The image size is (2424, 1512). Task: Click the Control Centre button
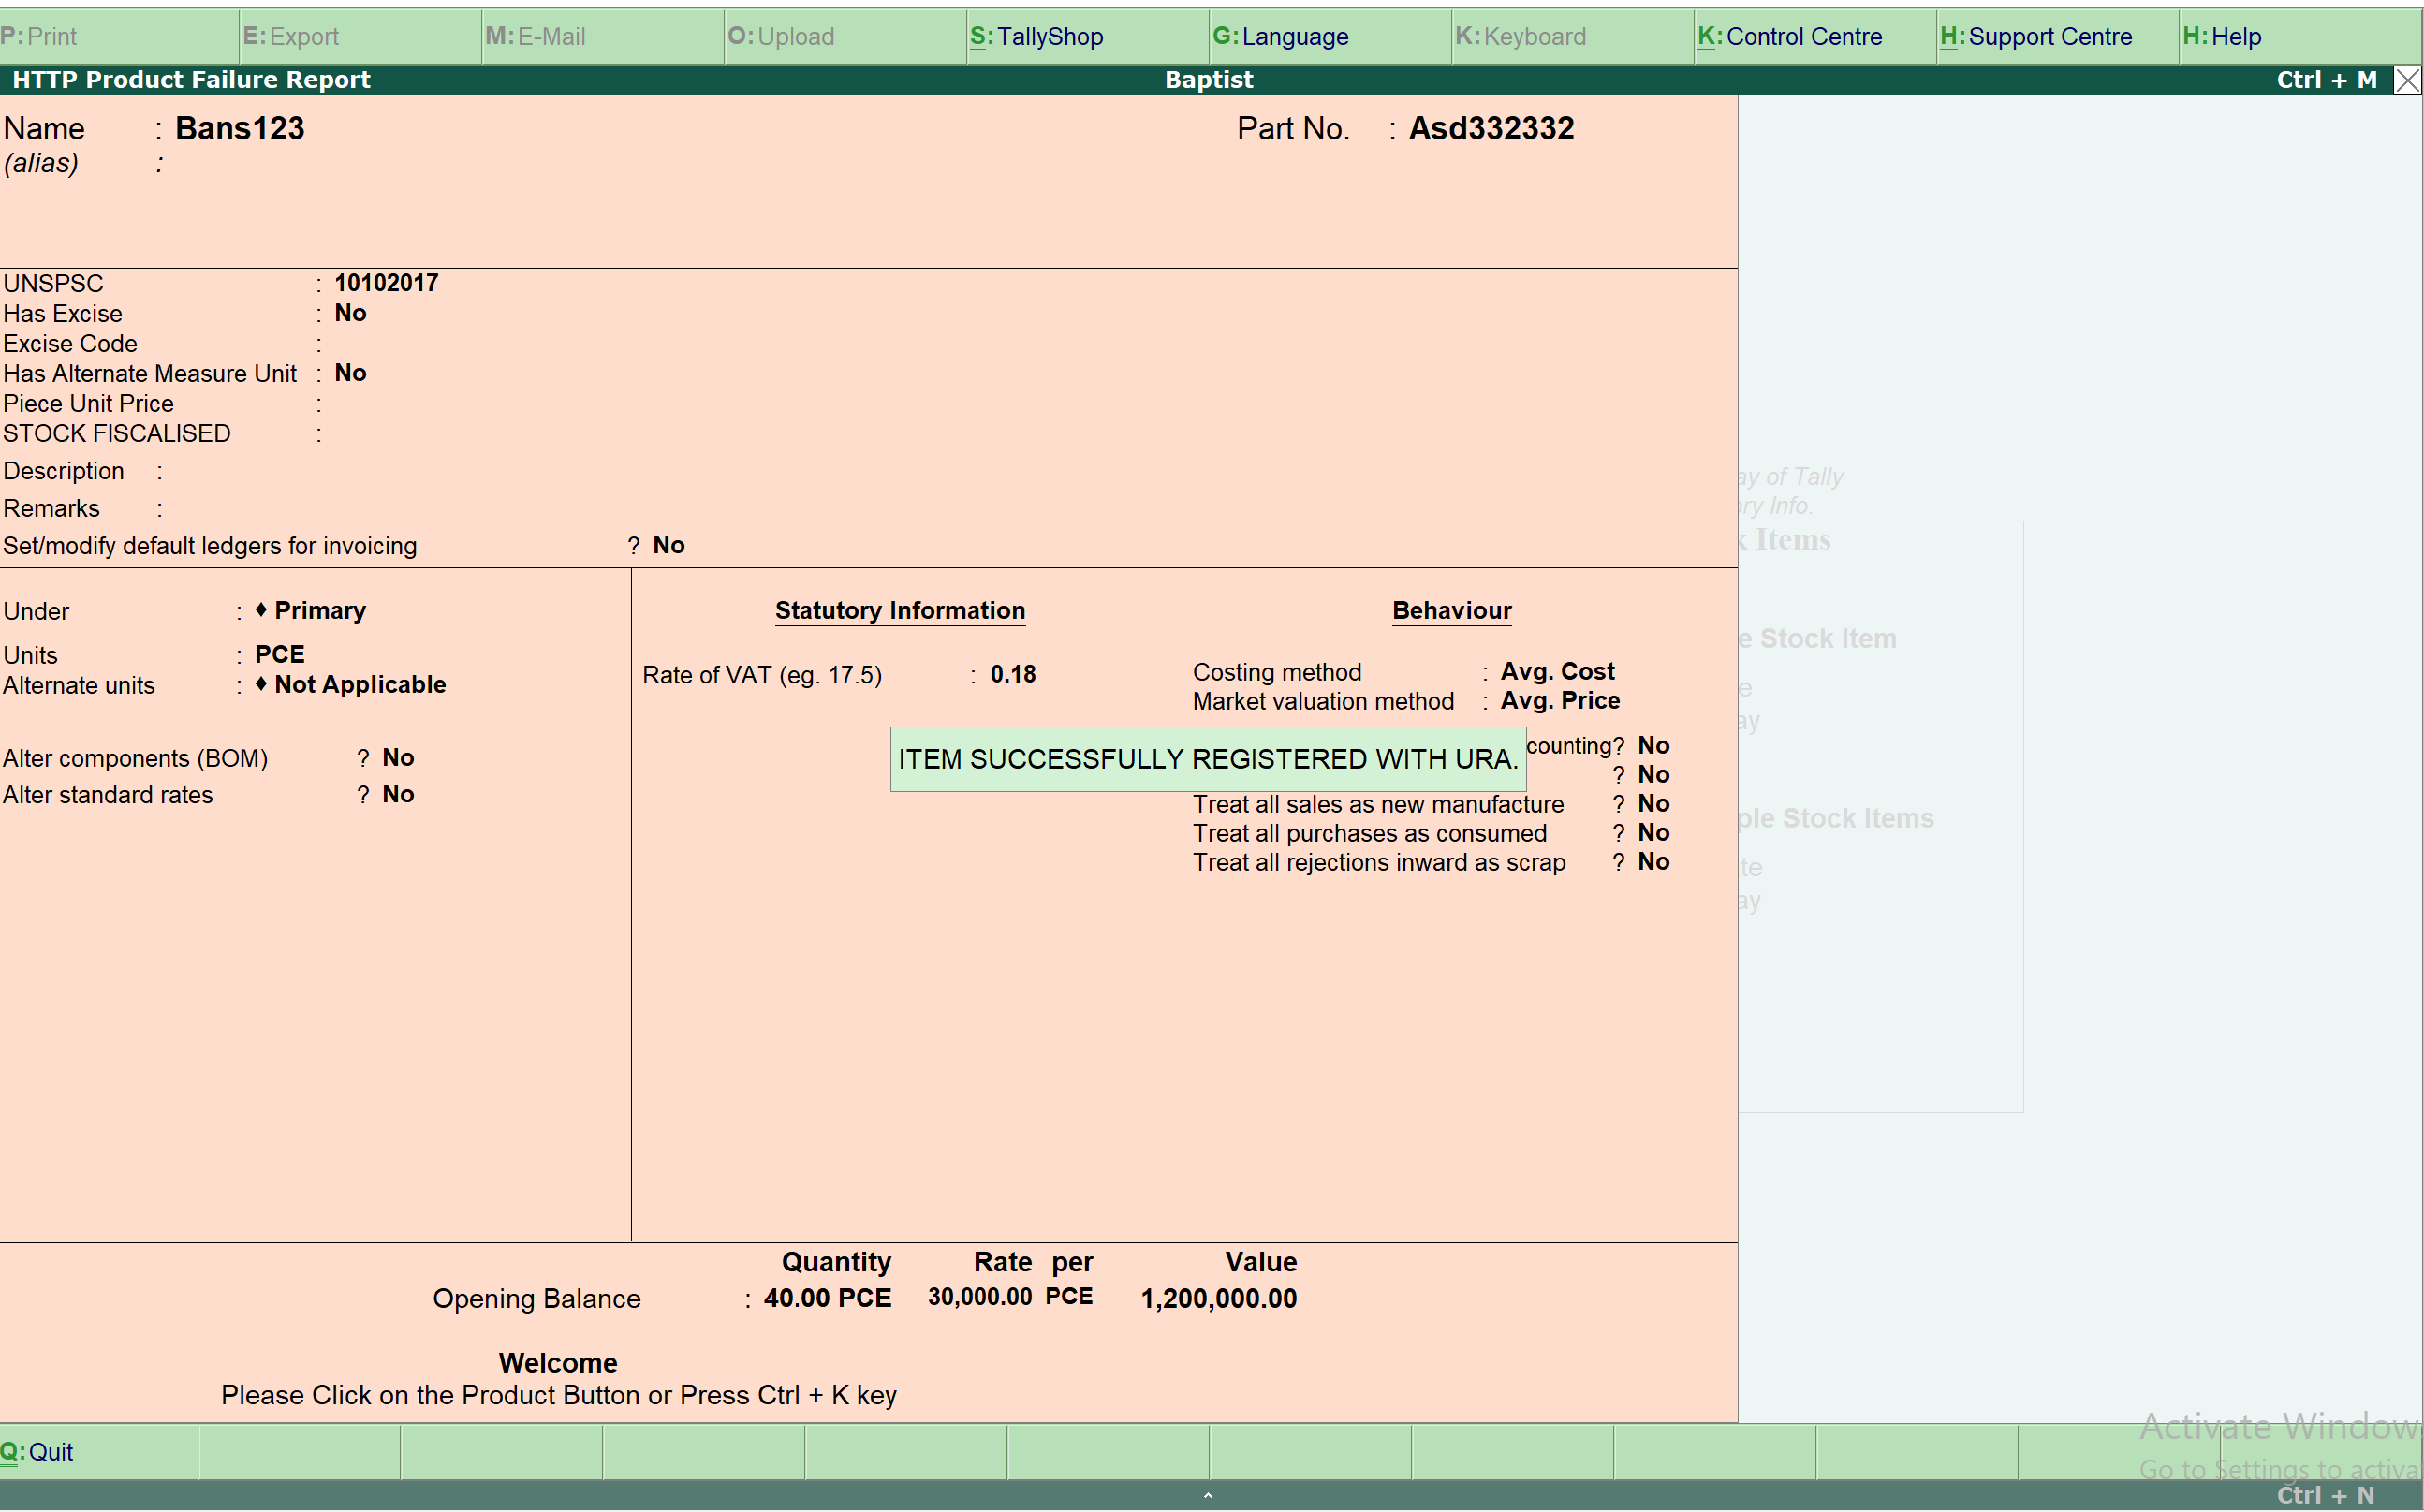[x=1790, y=37]
